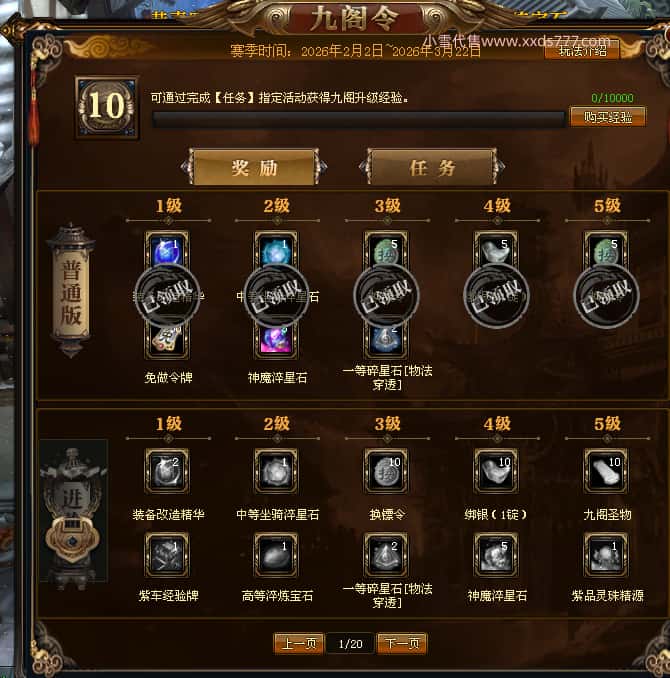Screen dimensions: 670x678
Task: Switch to the 任务 tab
Action: click(432, 167)
